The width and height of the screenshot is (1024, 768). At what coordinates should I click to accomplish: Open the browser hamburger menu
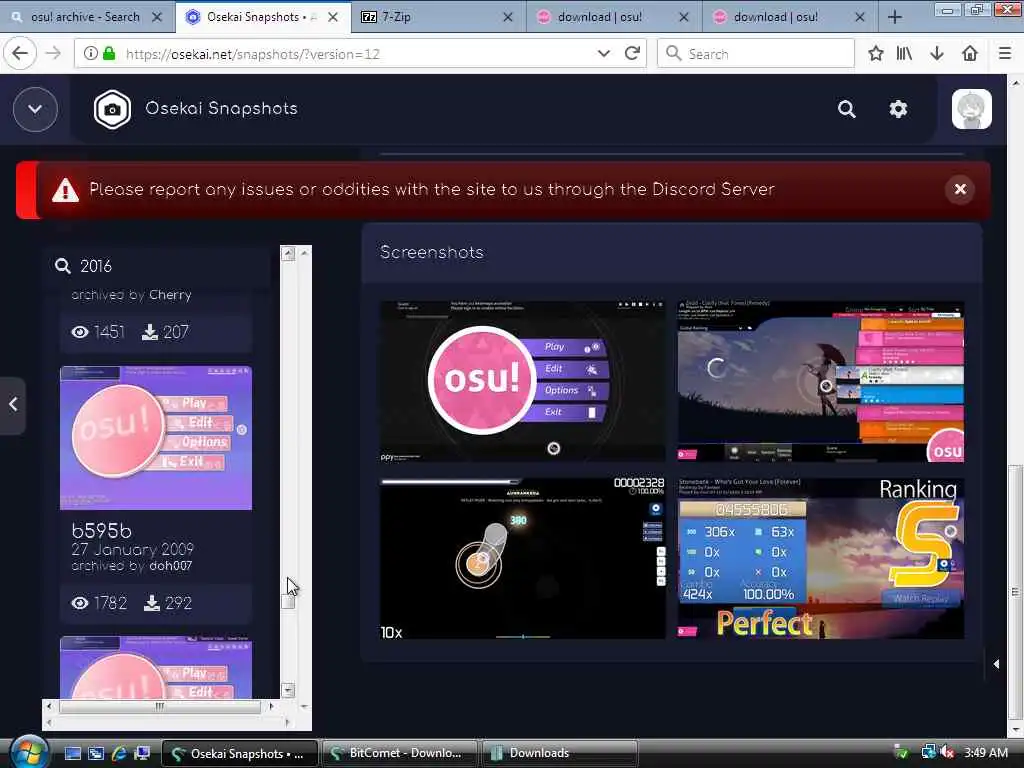tap(1005, 54)
